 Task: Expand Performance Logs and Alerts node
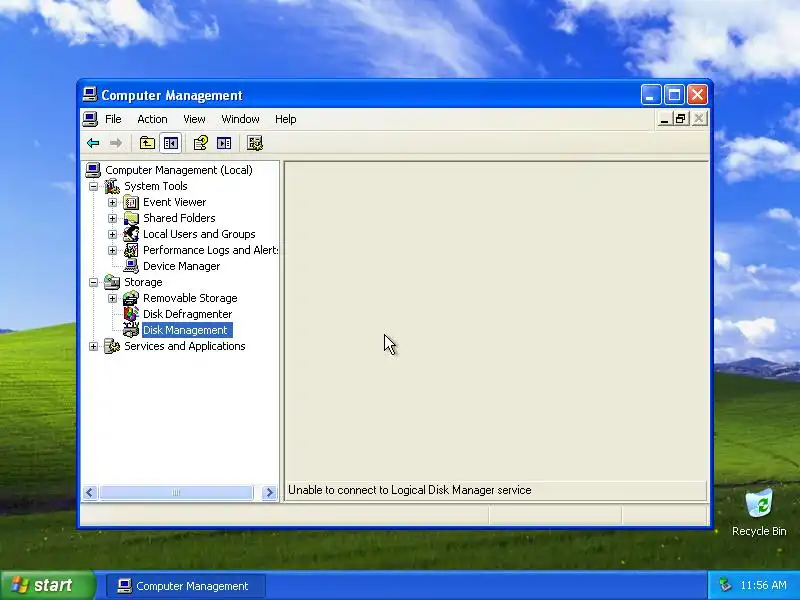(x=112, y=251)
